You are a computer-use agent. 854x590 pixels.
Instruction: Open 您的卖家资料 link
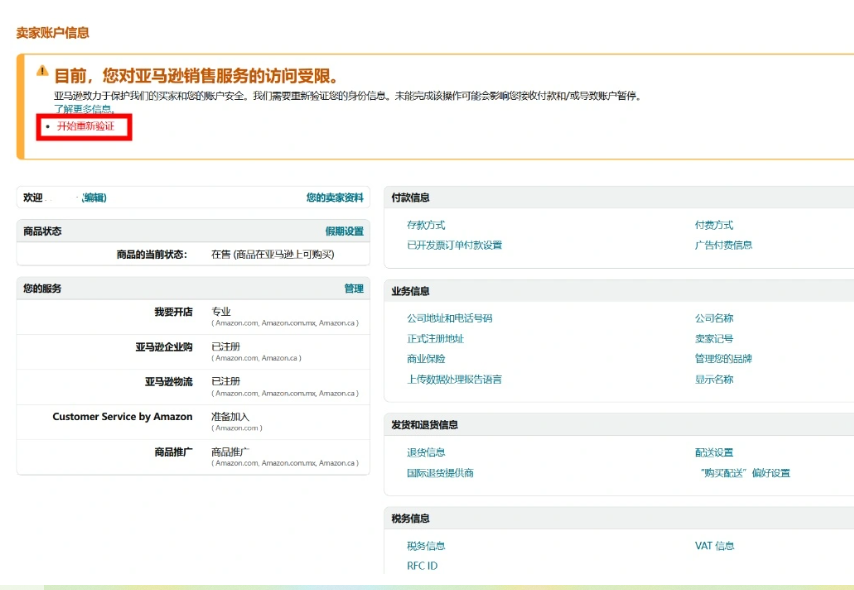point(334,198)
